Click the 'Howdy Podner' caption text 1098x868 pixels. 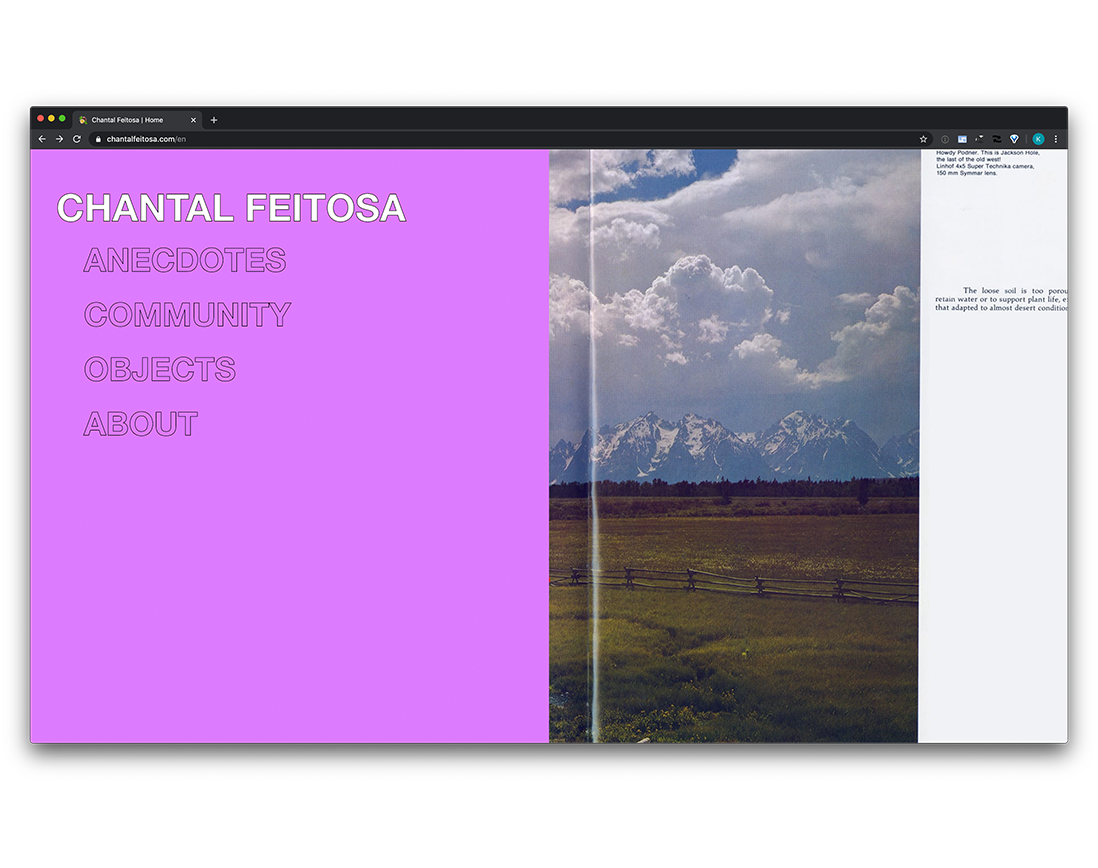(987, 162)
